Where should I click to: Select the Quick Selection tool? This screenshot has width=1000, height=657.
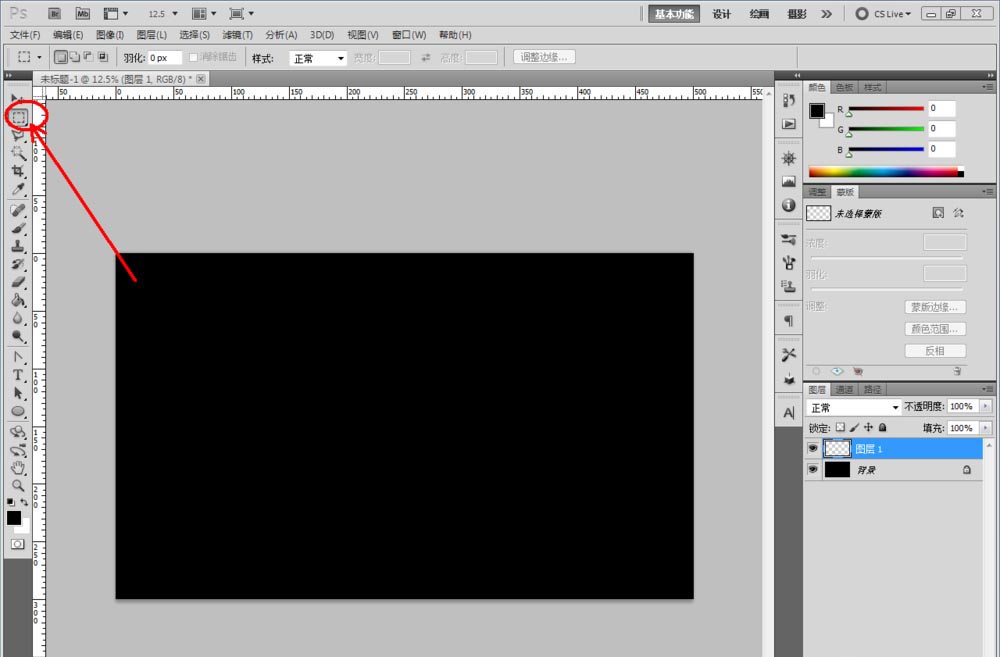(18, 152)
